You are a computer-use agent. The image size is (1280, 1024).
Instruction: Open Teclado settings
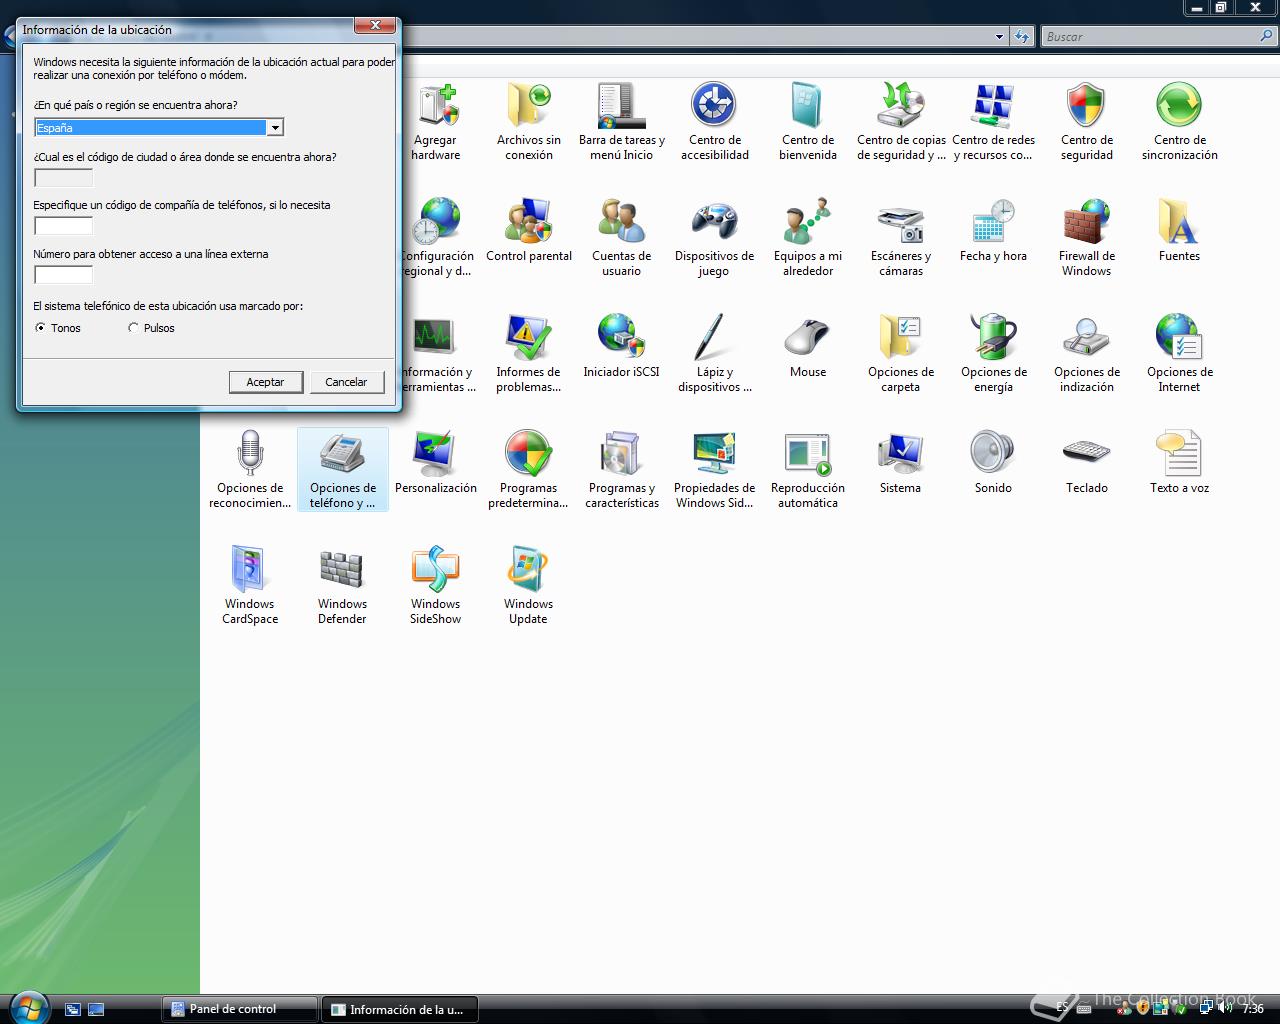(1087, 462)
